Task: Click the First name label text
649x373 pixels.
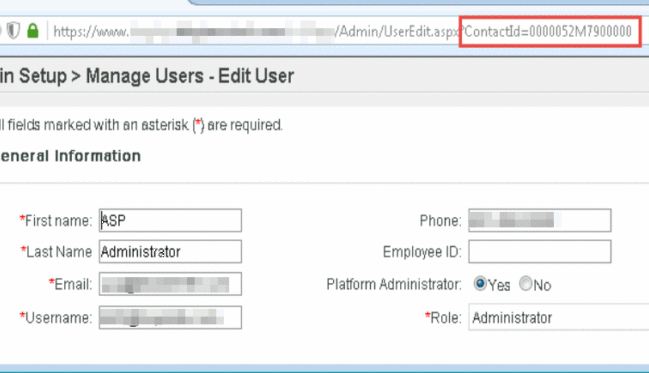Action: point(58,221)
